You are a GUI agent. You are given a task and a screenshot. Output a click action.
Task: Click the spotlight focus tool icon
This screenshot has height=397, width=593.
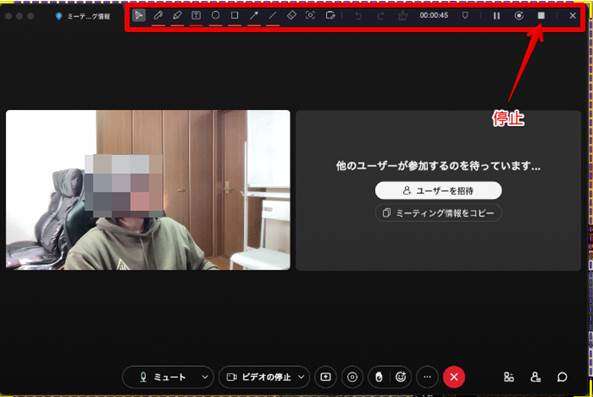pos(310,16)
